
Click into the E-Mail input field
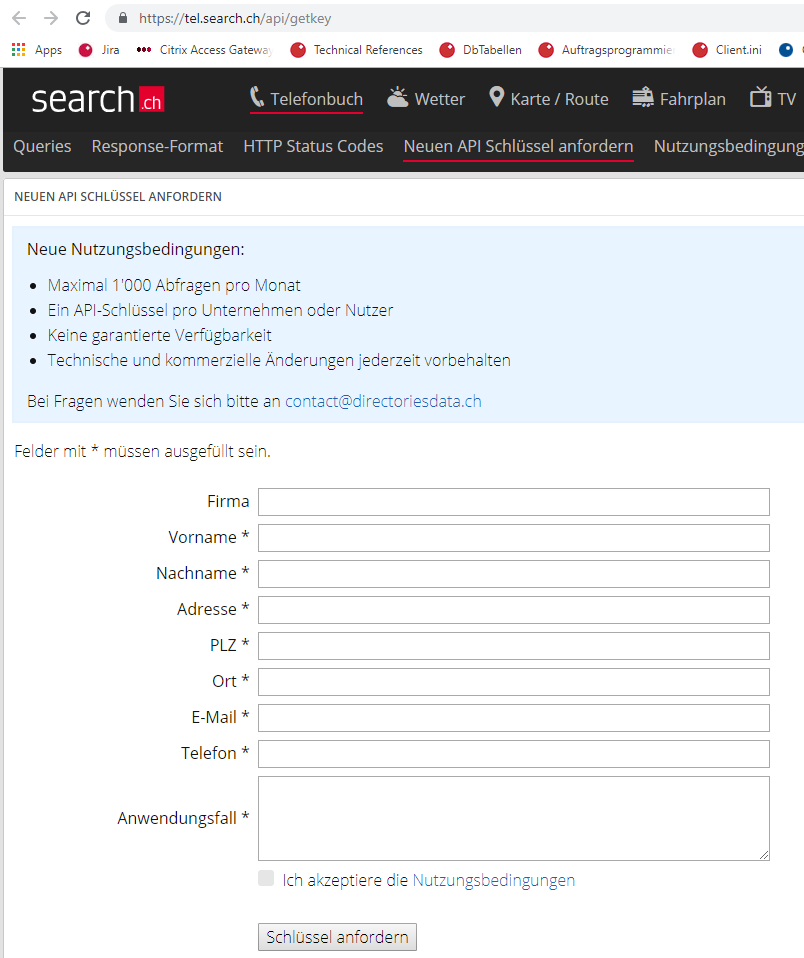(513, 718)
